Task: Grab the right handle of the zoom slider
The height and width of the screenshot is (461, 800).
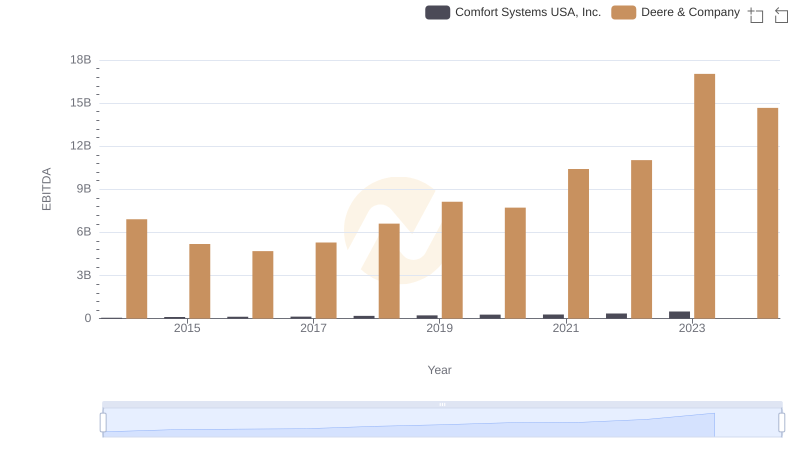Action: (x=782, y=423)
